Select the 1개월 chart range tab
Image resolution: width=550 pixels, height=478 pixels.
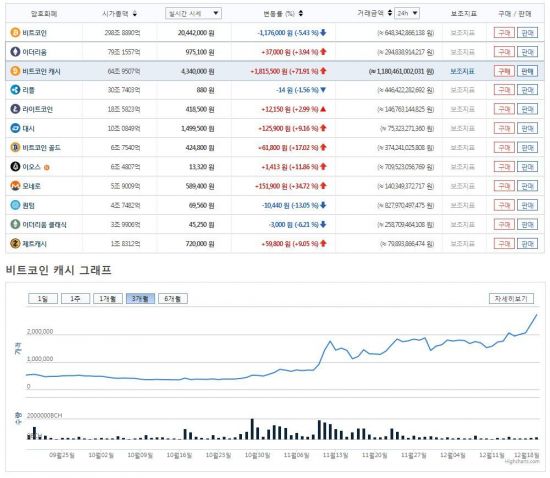[x=108, y=299]
